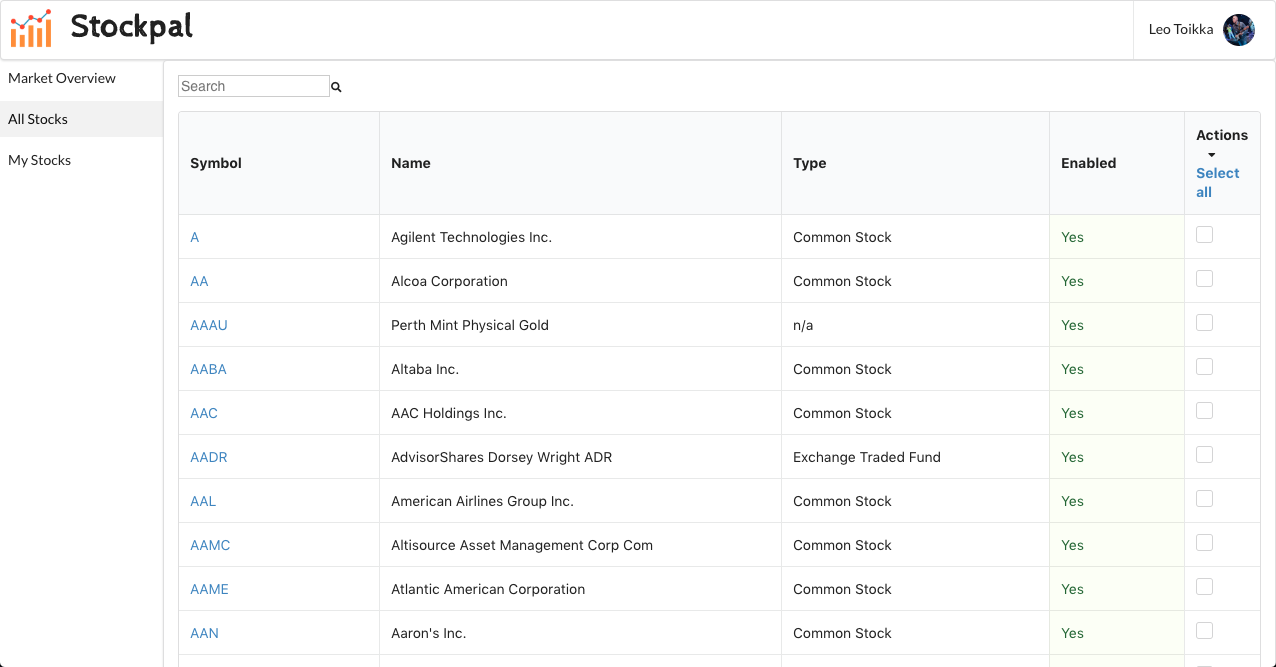Click the Select all link

tap(1217, 182)
